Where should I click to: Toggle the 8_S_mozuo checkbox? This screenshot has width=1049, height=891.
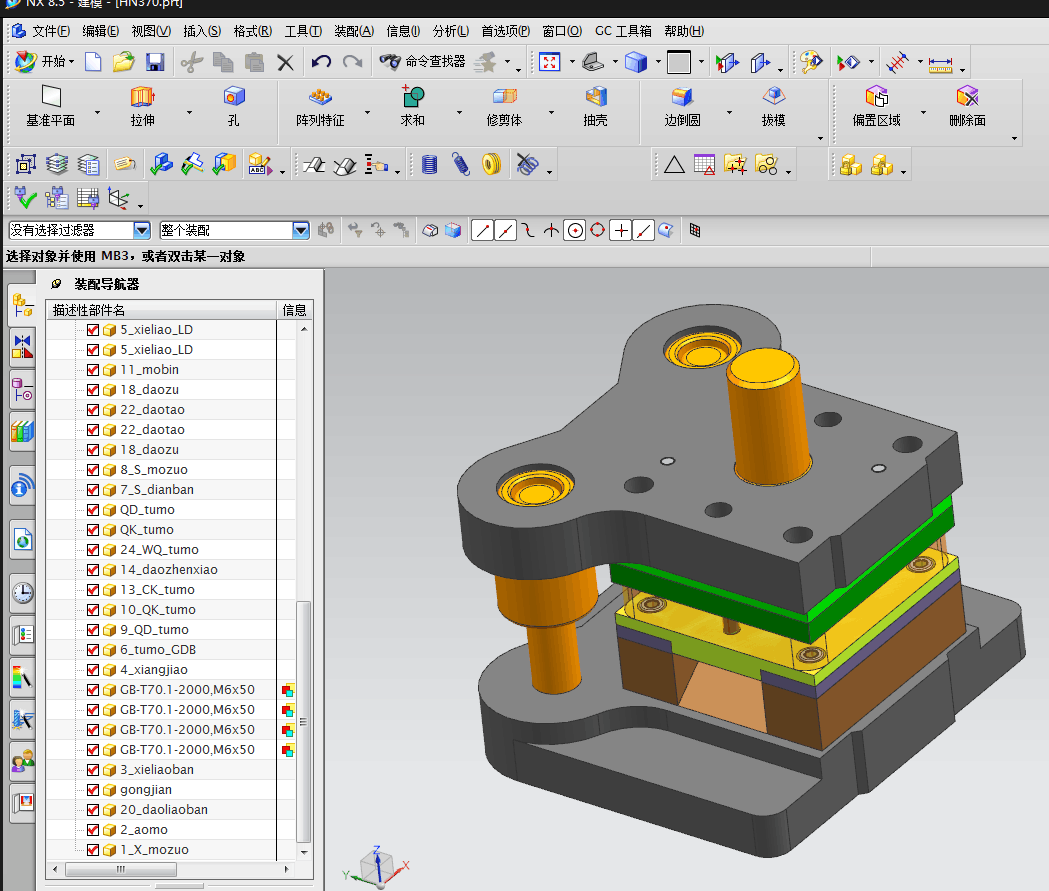(93, 470)
